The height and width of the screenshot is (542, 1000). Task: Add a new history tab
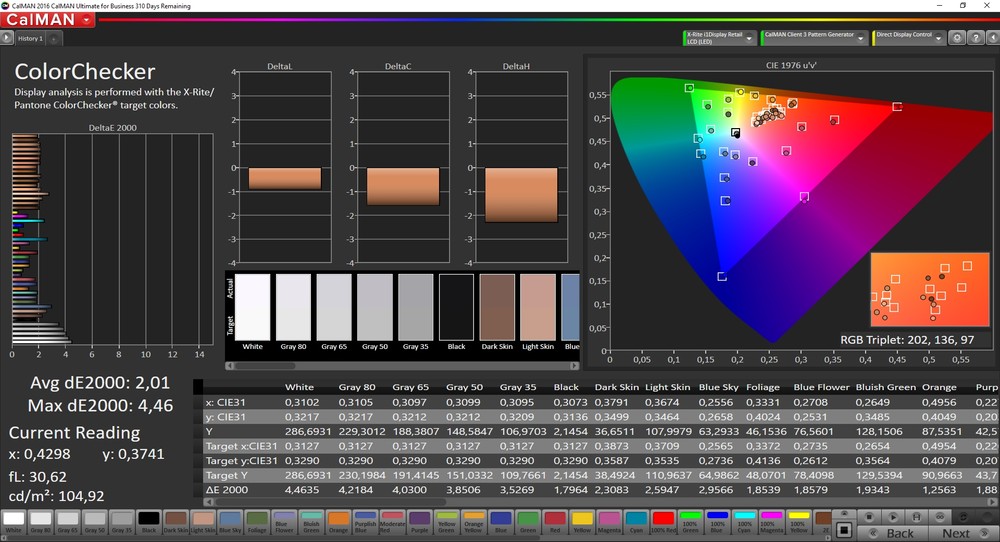(54, 39)
